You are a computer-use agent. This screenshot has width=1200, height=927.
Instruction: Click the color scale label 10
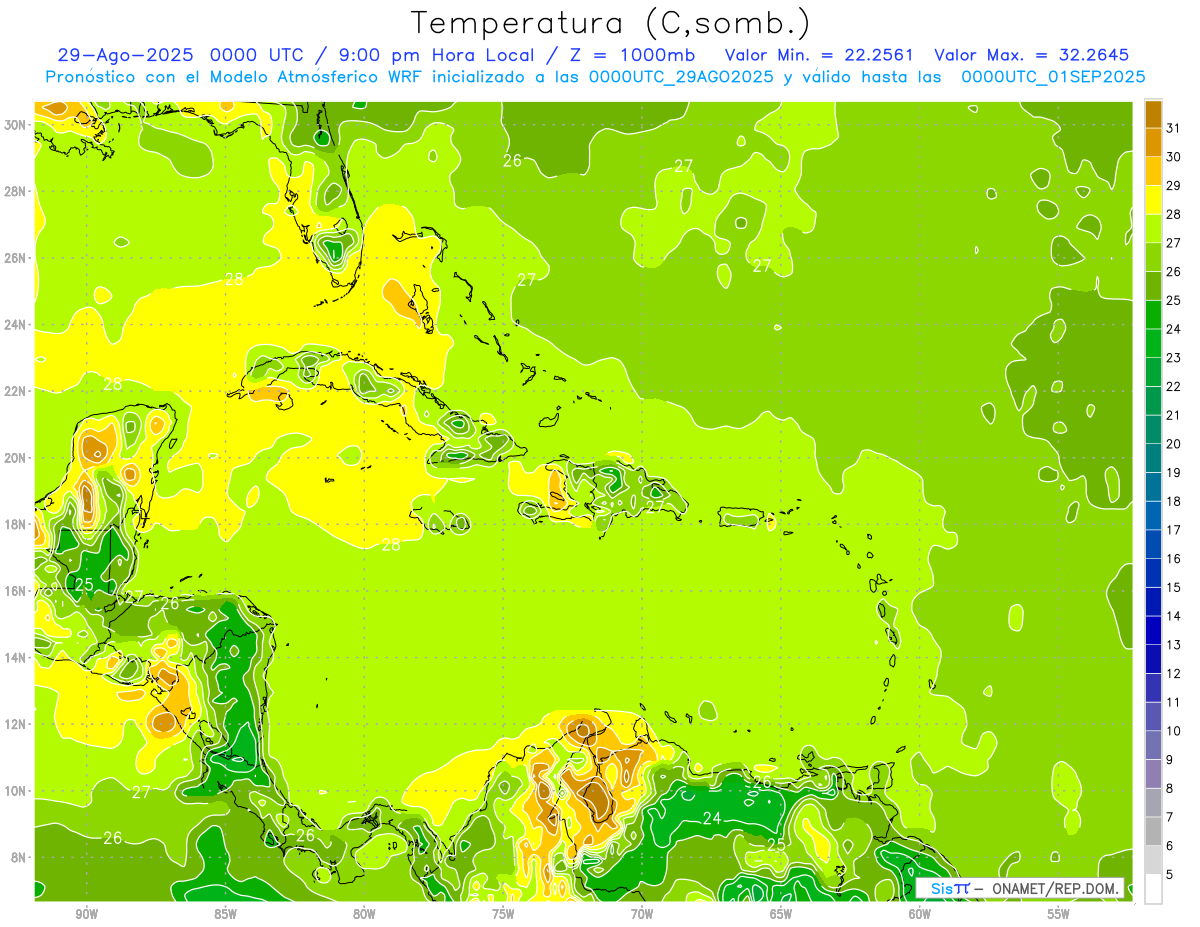[1173, 731]
